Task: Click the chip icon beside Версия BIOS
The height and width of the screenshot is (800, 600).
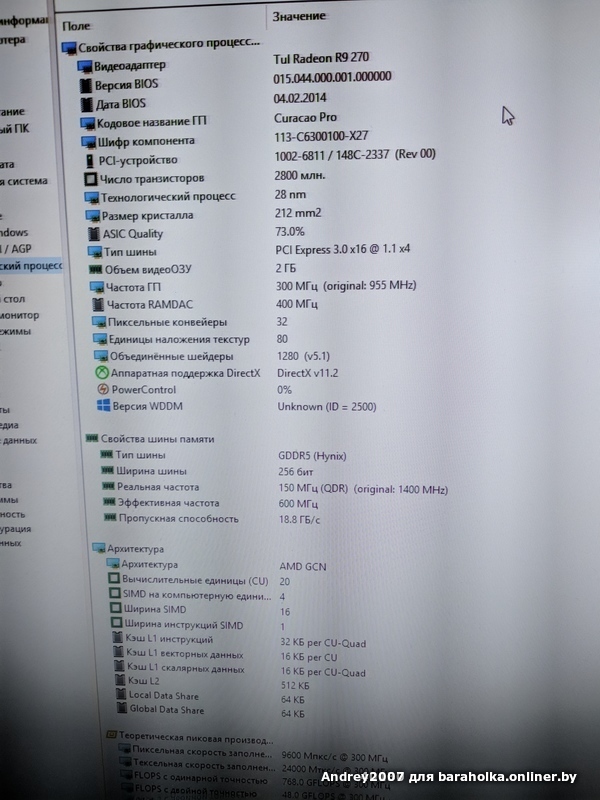Action: point(86,85)
